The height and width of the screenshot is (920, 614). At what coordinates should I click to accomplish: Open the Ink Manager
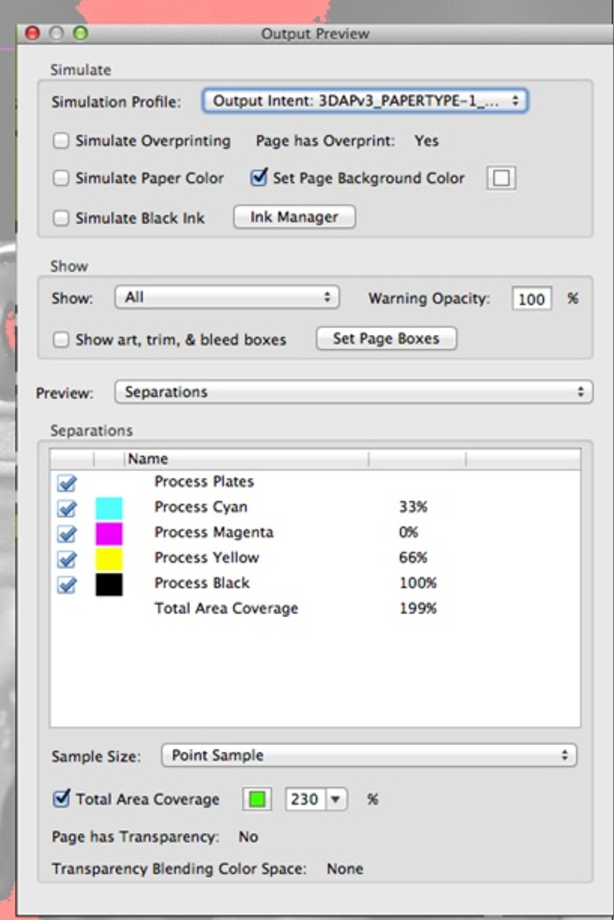point(293,216)
